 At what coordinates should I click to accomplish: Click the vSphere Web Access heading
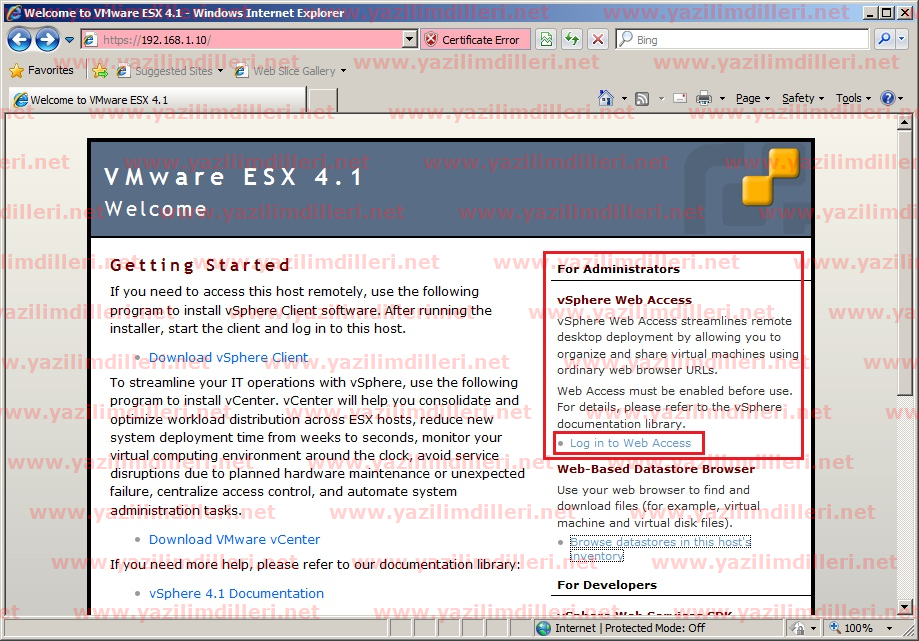(624, 300)
